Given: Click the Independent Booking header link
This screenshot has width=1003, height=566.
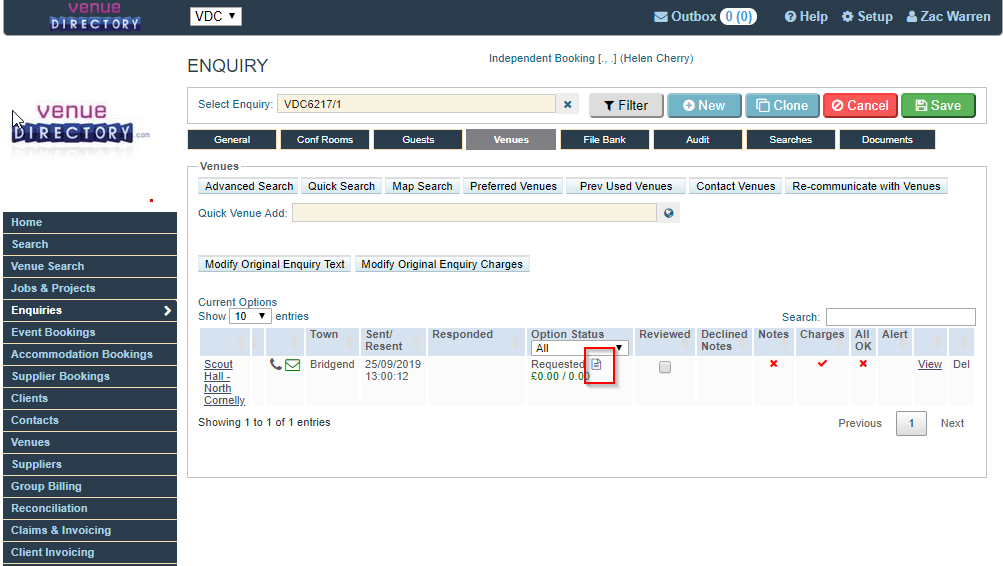Looking at the screenshot, I should coord(591,58).
